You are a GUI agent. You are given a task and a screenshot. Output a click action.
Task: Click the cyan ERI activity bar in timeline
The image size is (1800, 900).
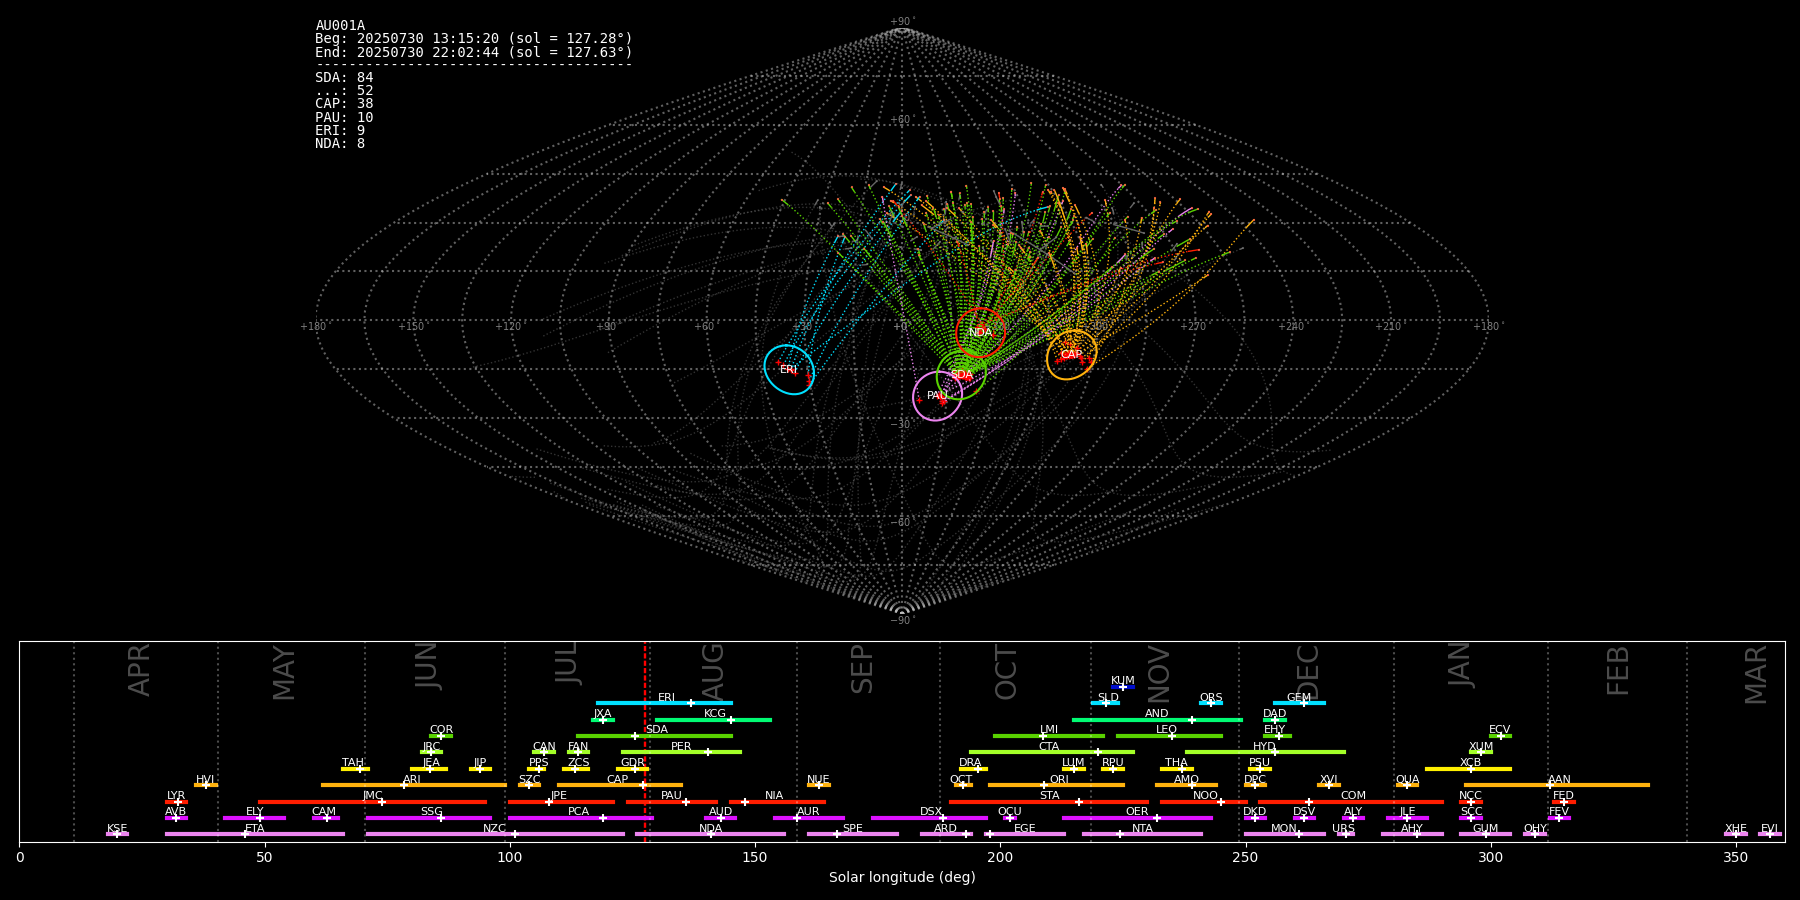664,703
